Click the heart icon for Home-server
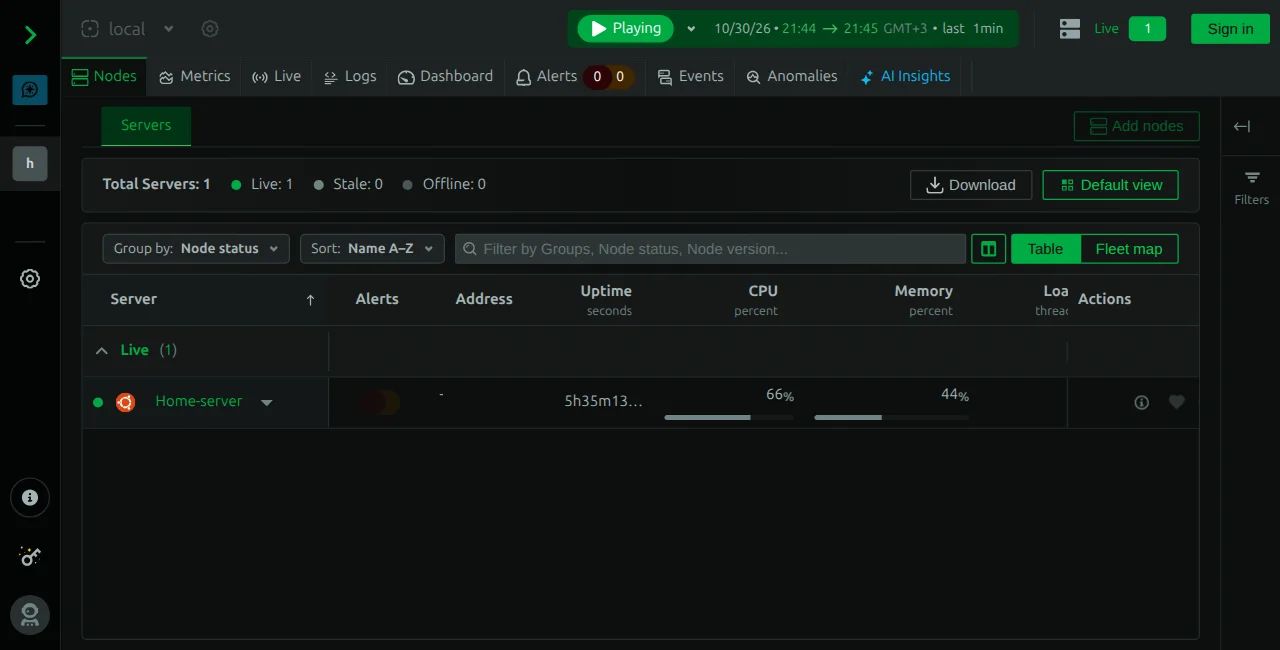The height and width of the screenshot is (650, 1280). point(1177,402)
